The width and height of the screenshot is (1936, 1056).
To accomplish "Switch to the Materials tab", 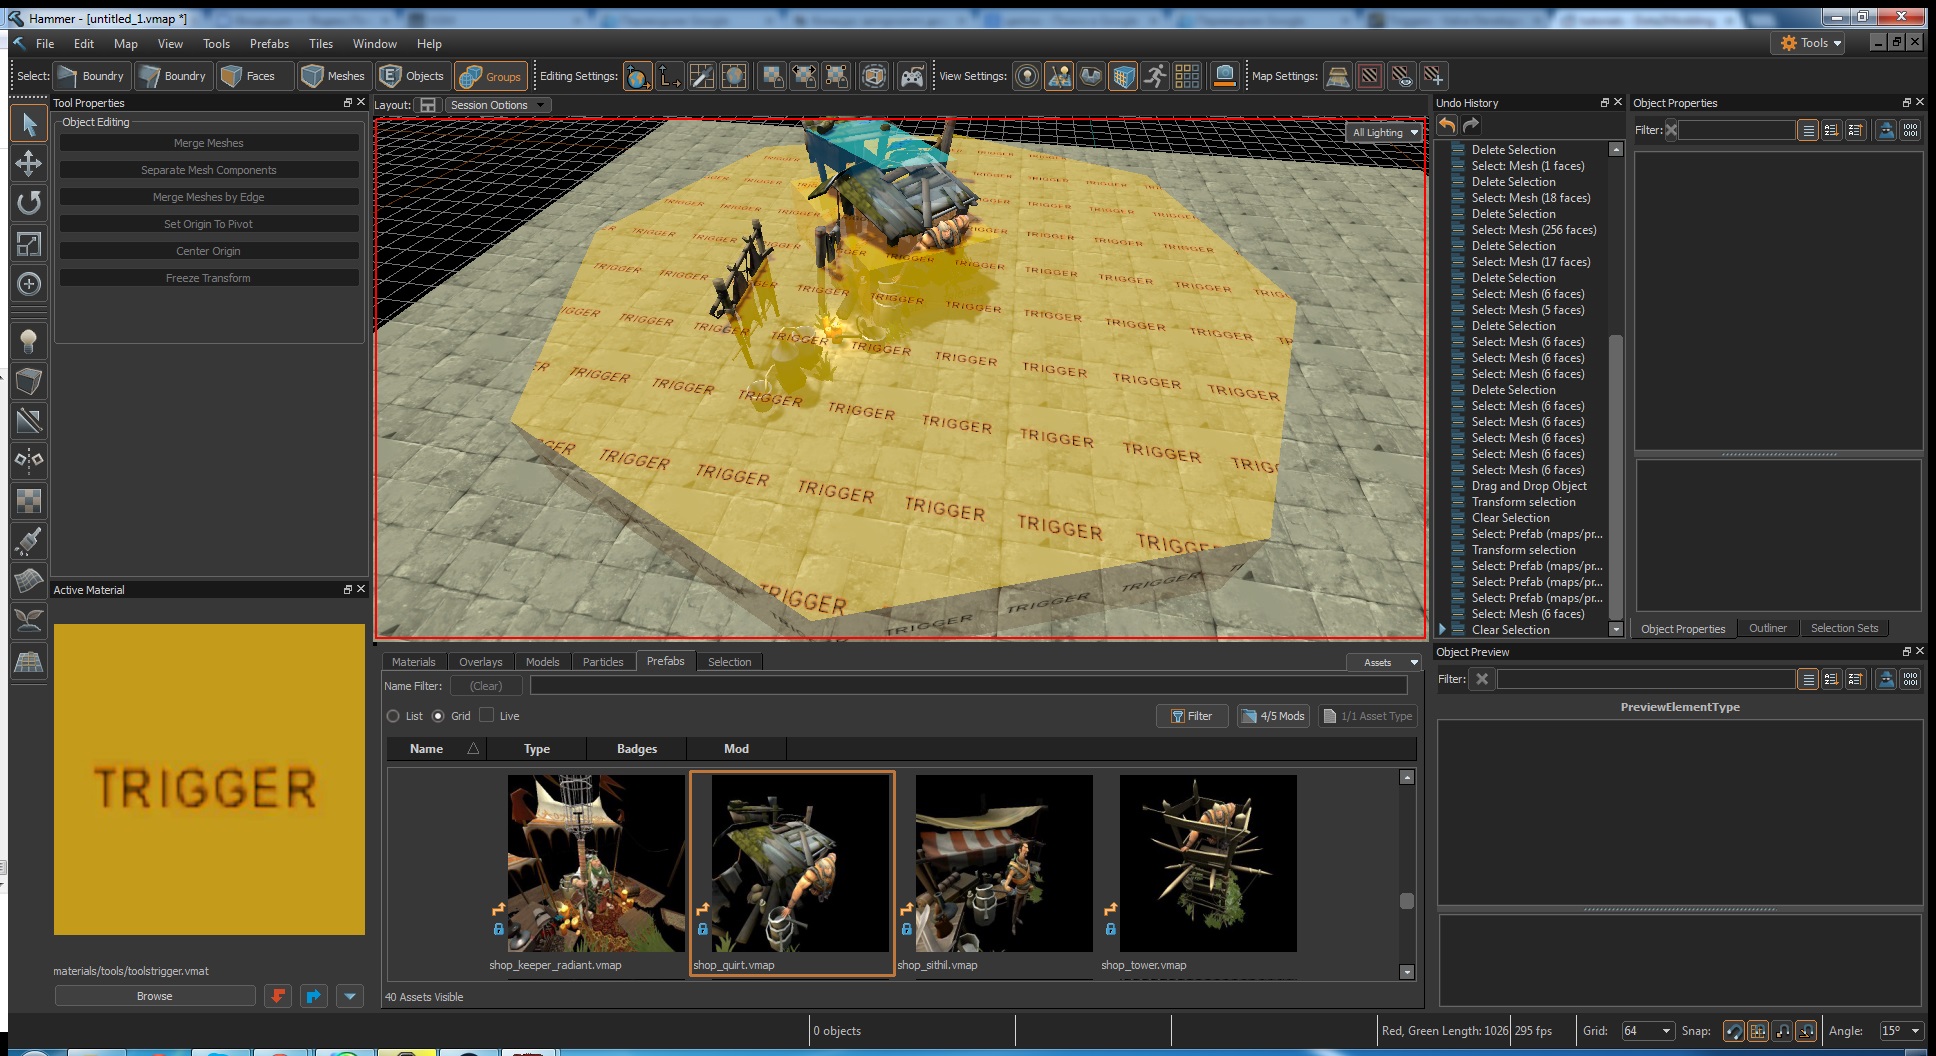I will (413, 662).
